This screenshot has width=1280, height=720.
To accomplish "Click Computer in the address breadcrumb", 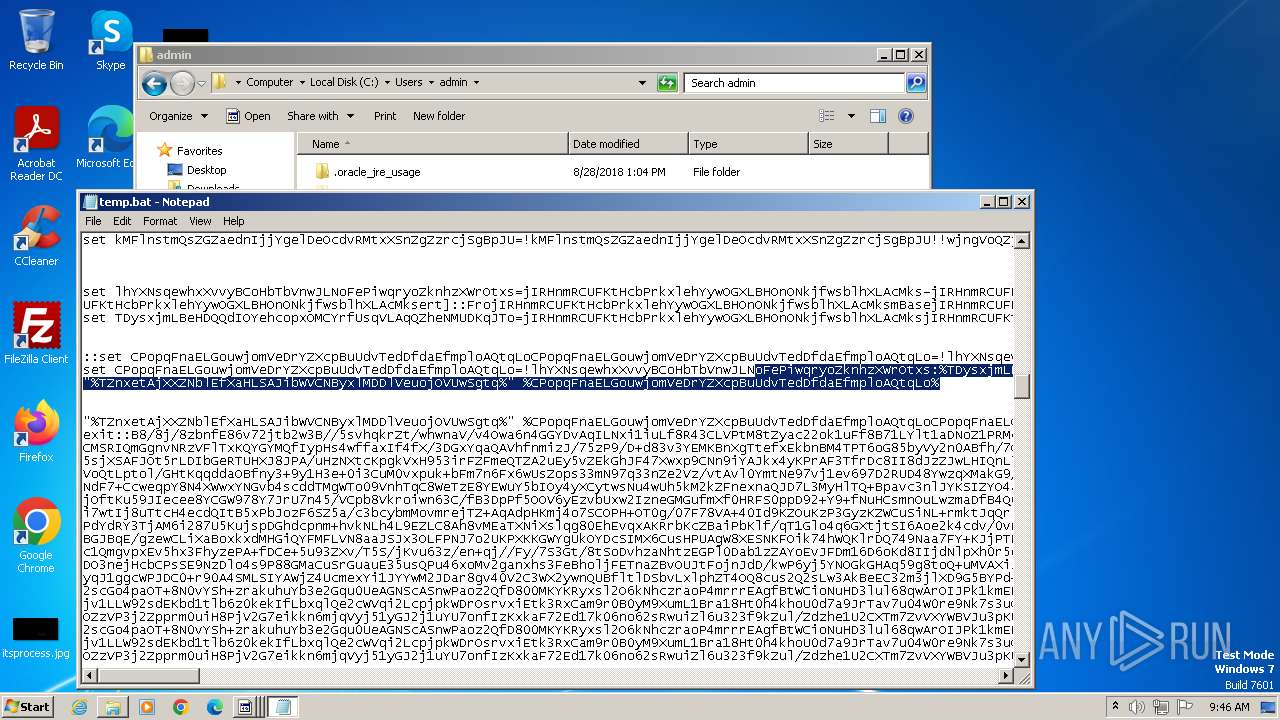I will click(x=270, y=83).
